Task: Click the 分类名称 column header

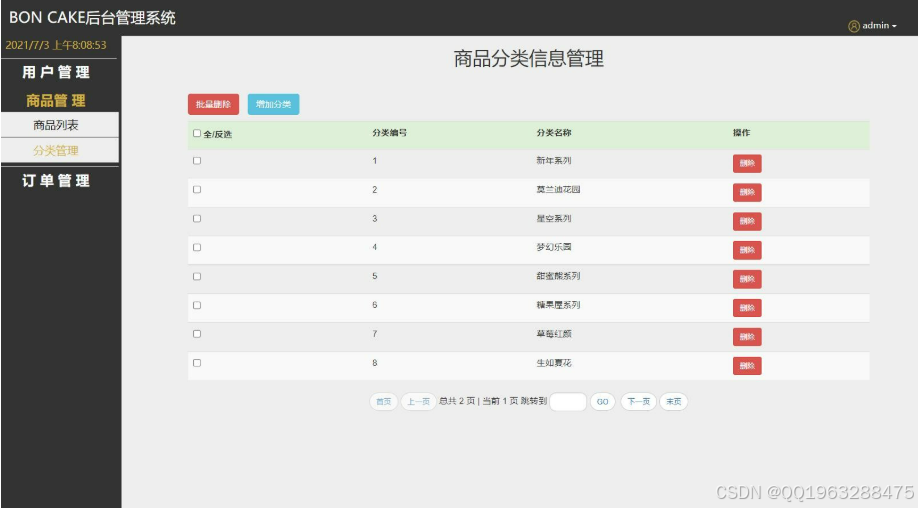Action: [554, 133]
